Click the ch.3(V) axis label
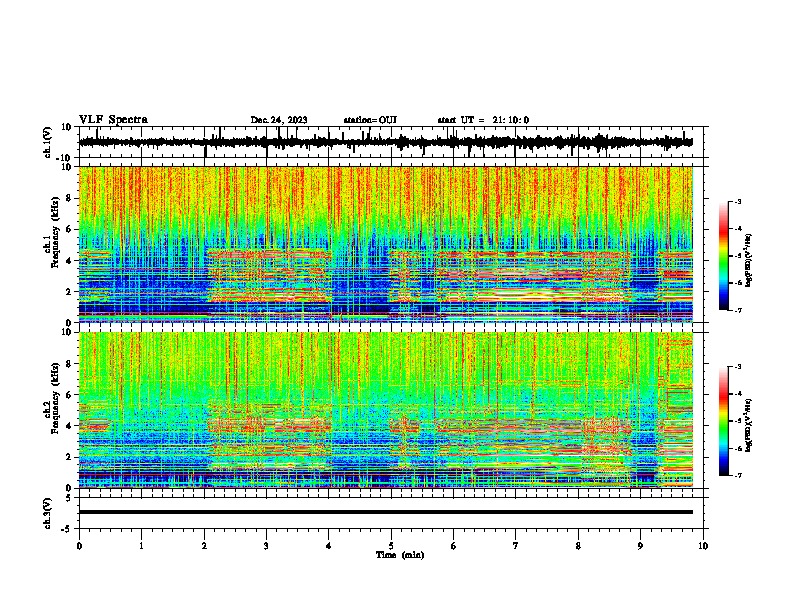The height and width of the screenshot is (612, 792). coord(48,514)
